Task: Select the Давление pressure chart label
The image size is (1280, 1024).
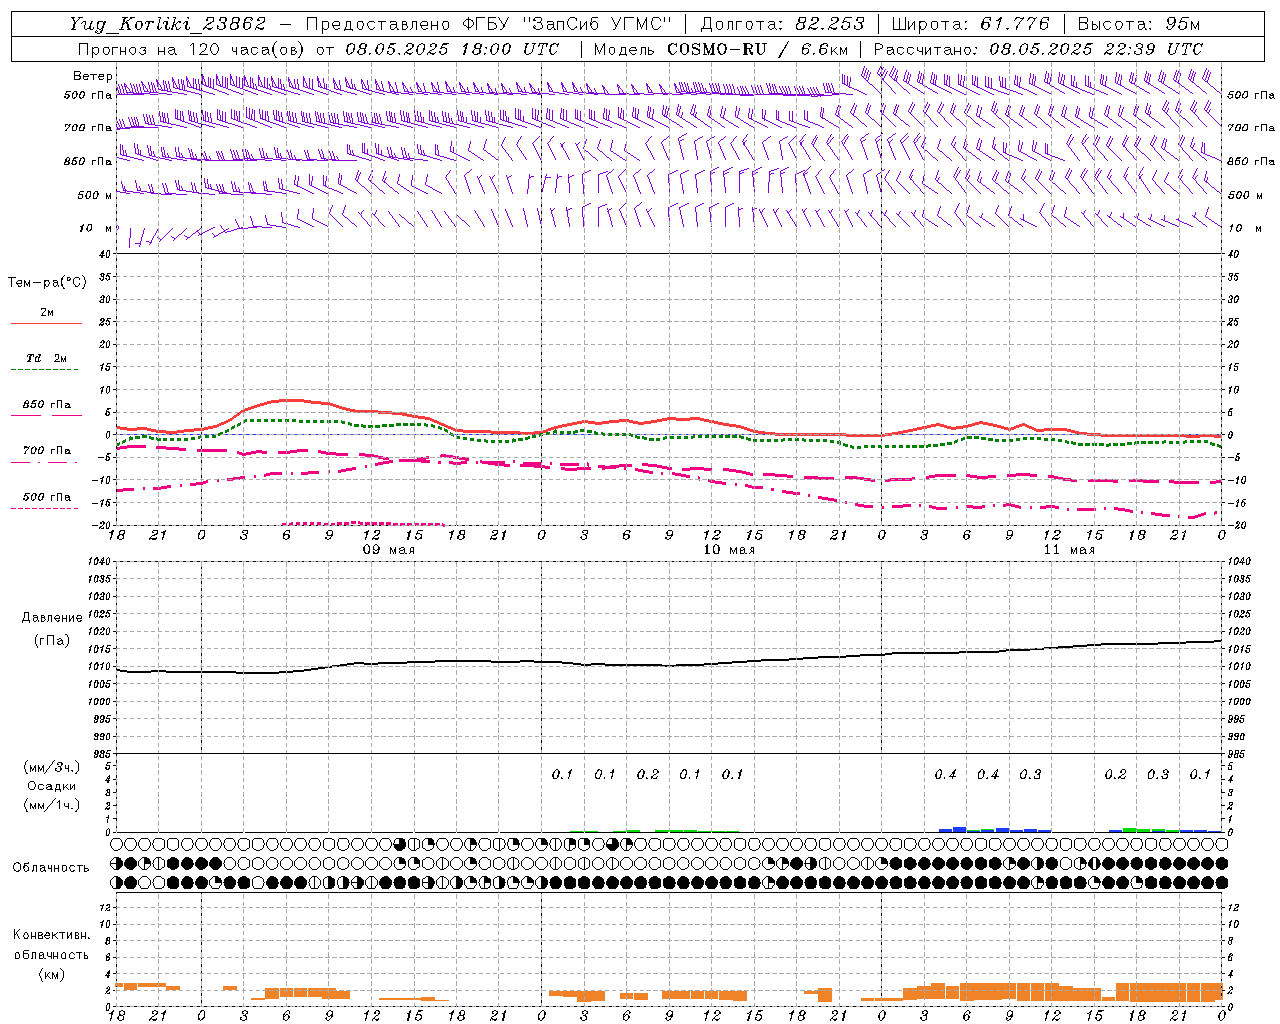Action: click(51, 618)
